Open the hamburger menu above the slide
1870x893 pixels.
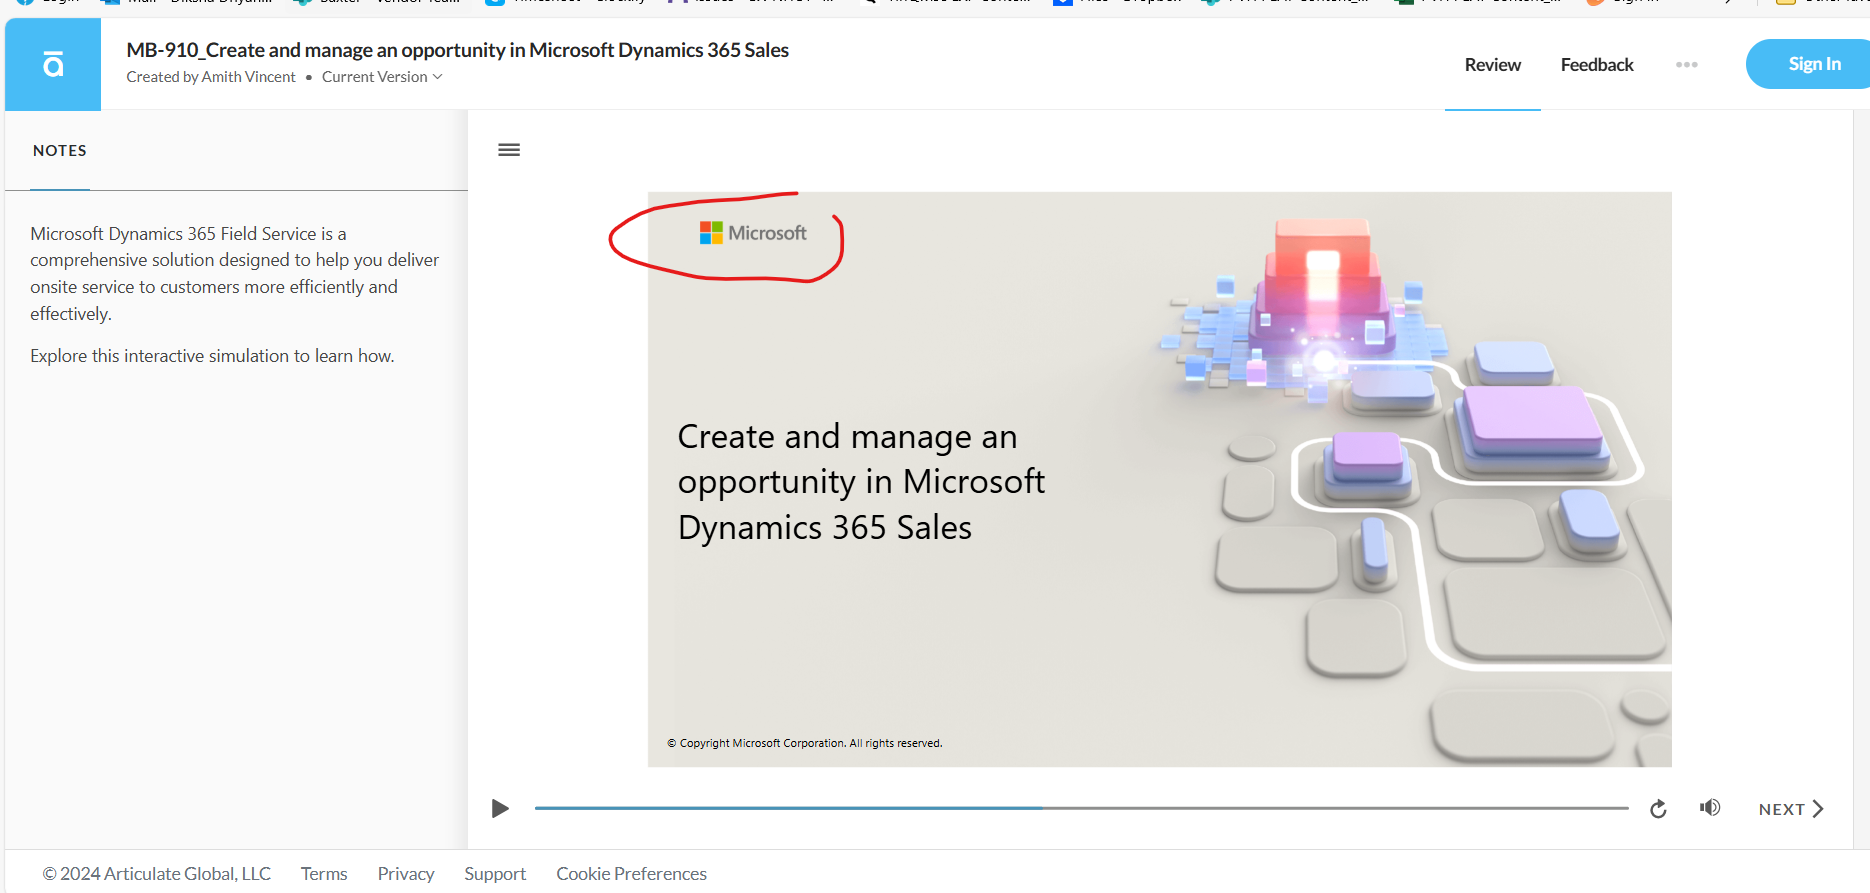coord(509,150)
